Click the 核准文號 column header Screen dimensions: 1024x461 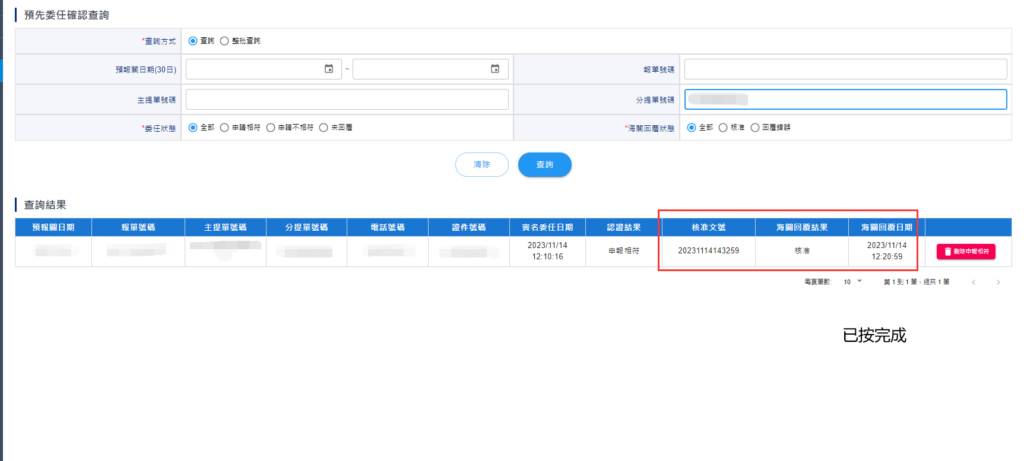pos(707,227)
